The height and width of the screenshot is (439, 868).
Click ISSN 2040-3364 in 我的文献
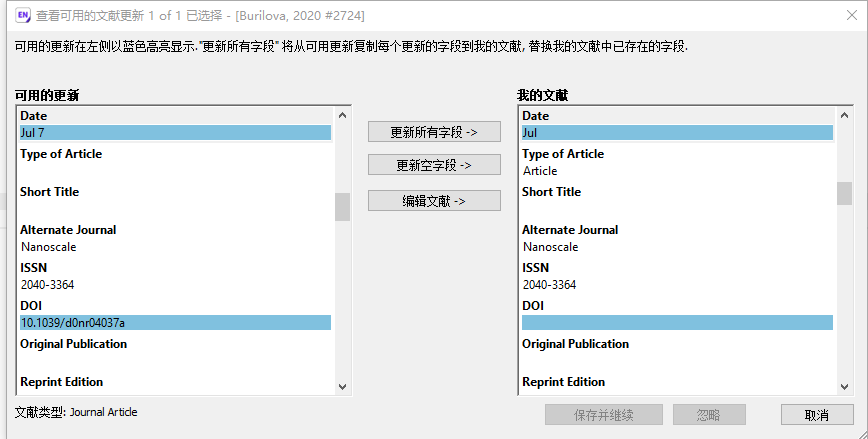(x=550, y=285)
